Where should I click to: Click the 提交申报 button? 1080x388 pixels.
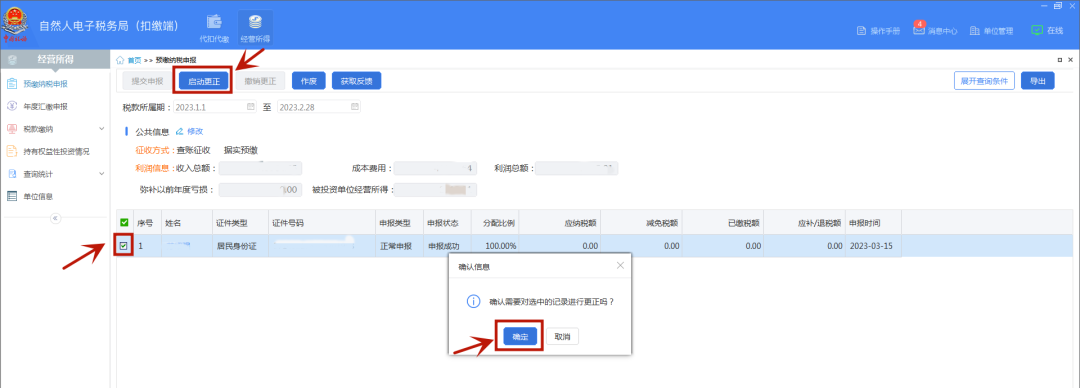point(147,81)
